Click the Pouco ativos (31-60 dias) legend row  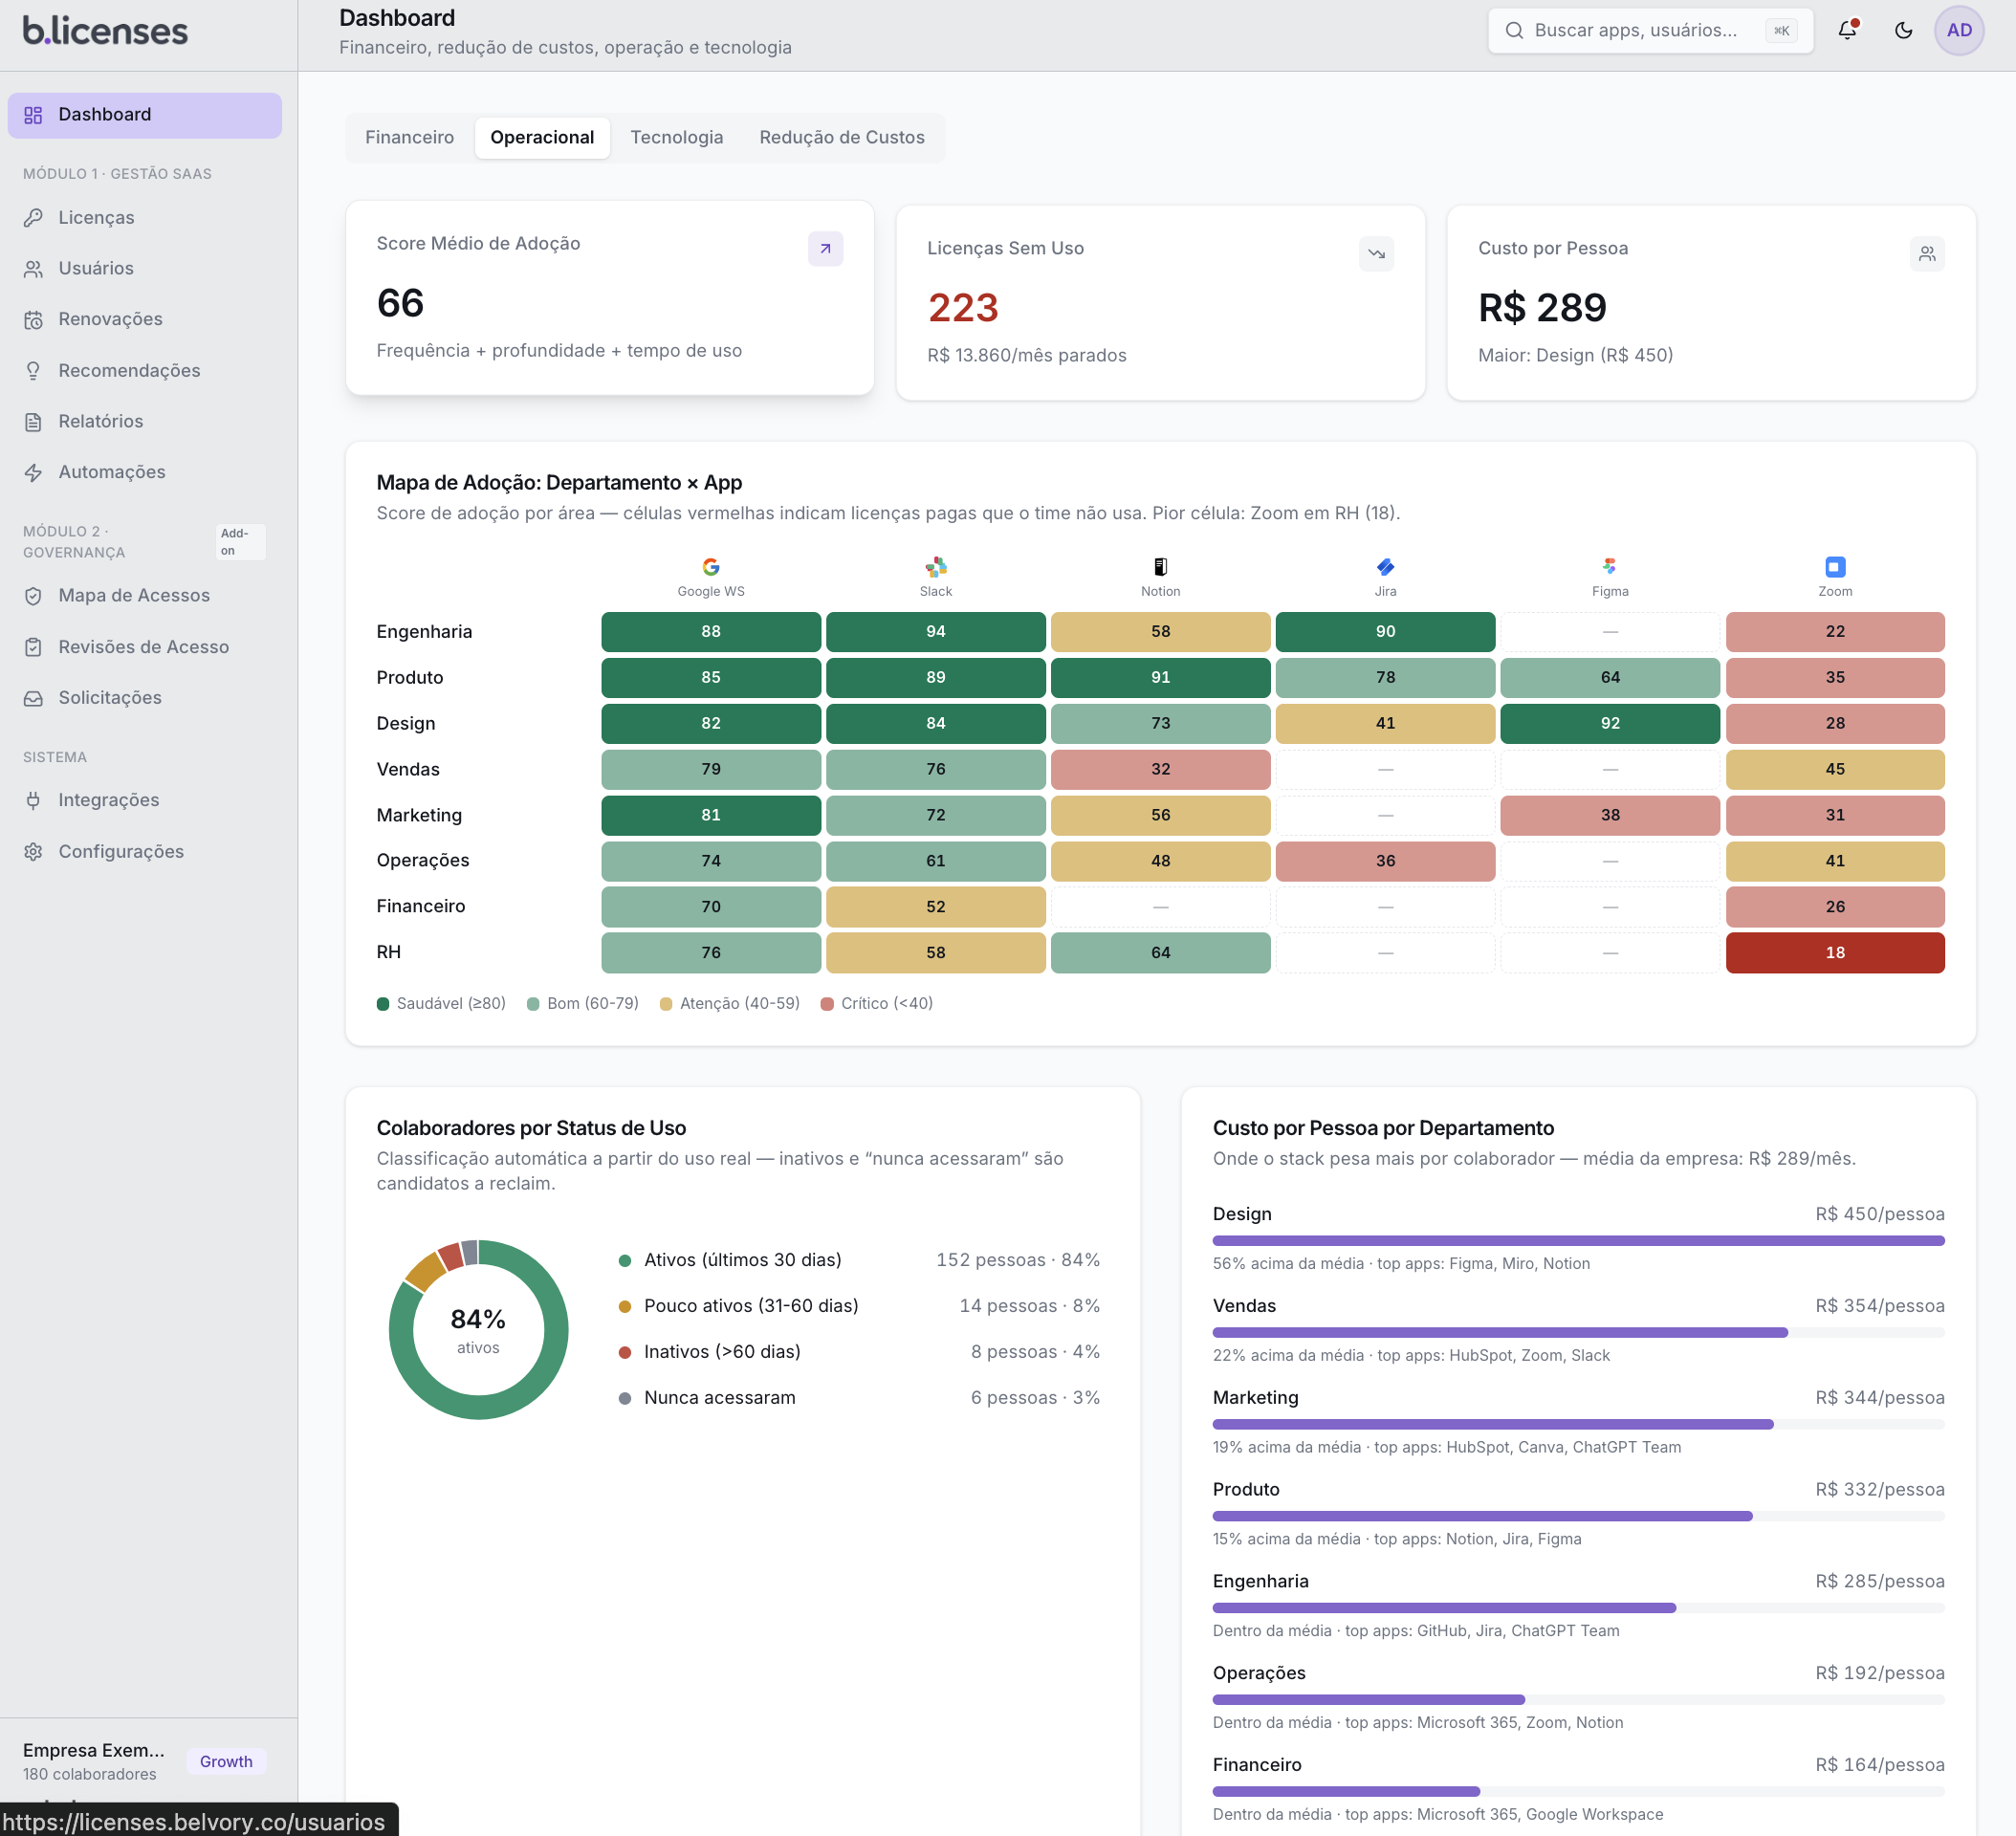(x=859, y=1306)
